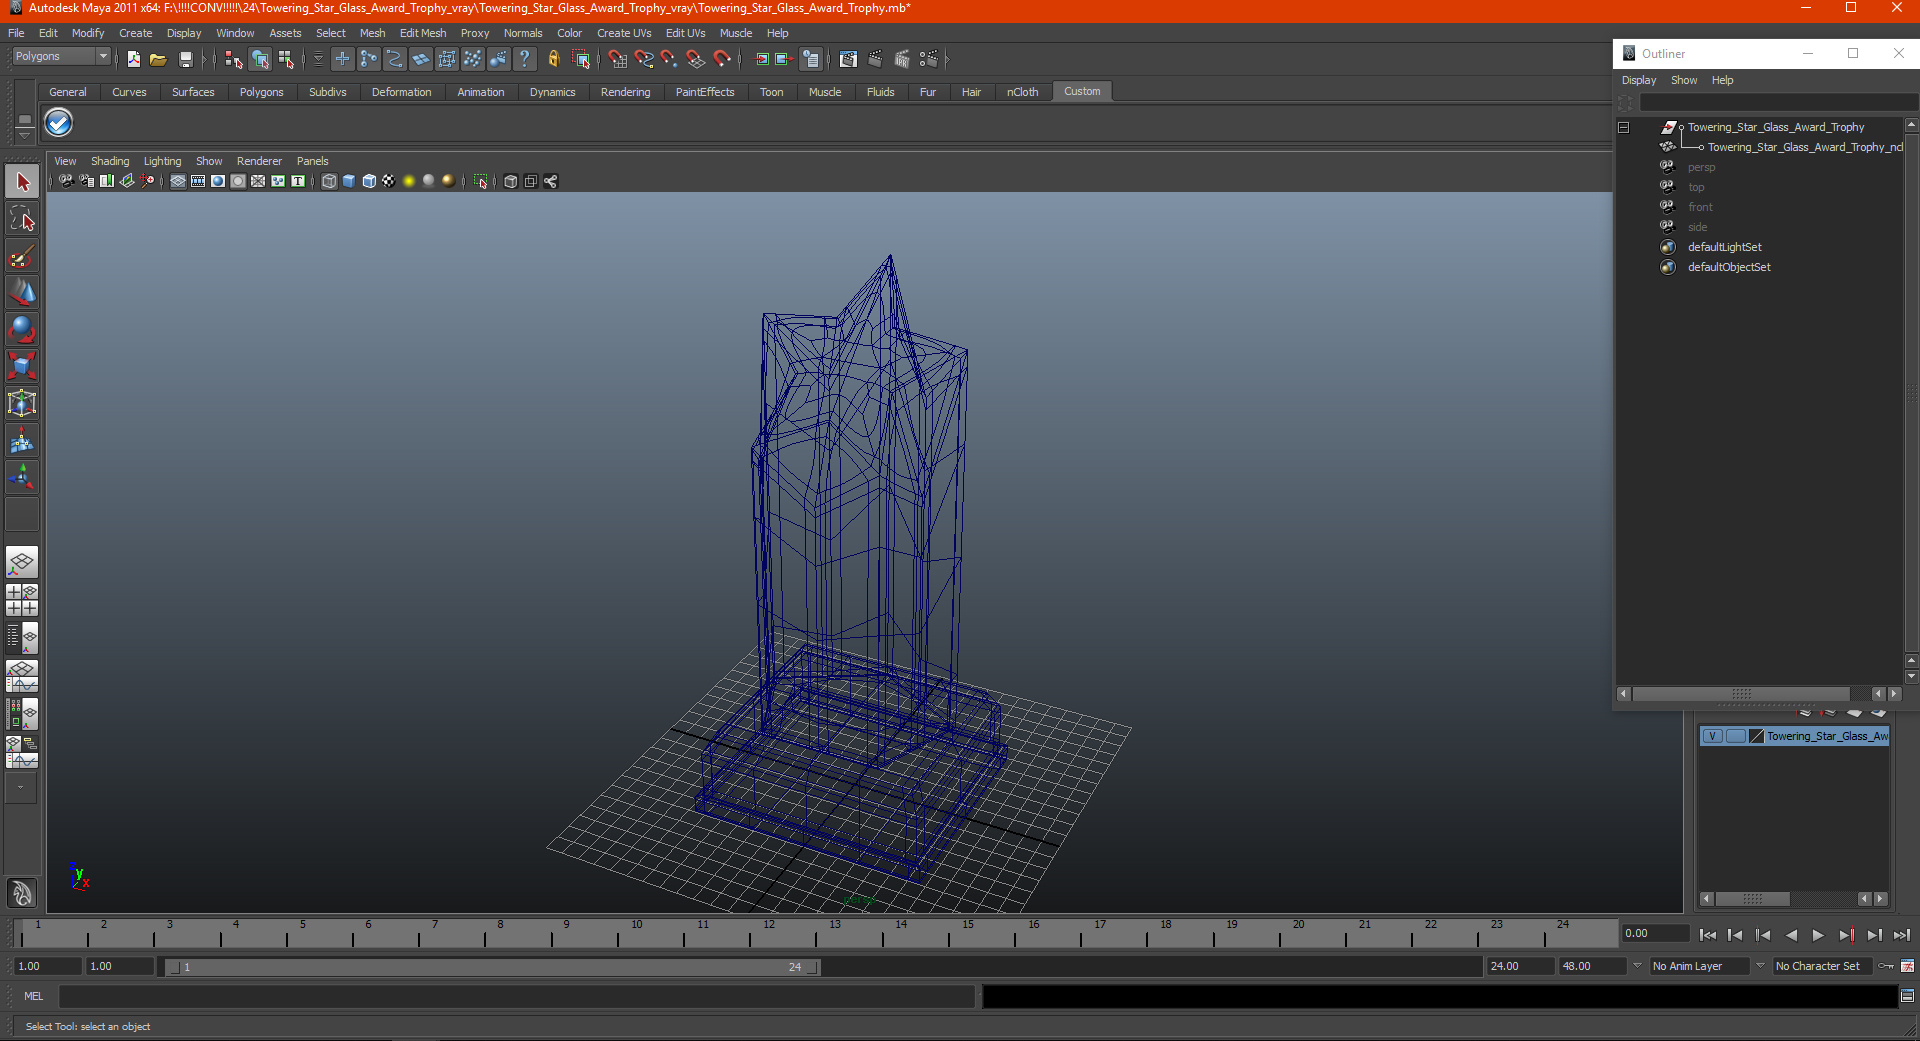
Task: Toggle Snap to points magnet
Action: coord(670,59)
